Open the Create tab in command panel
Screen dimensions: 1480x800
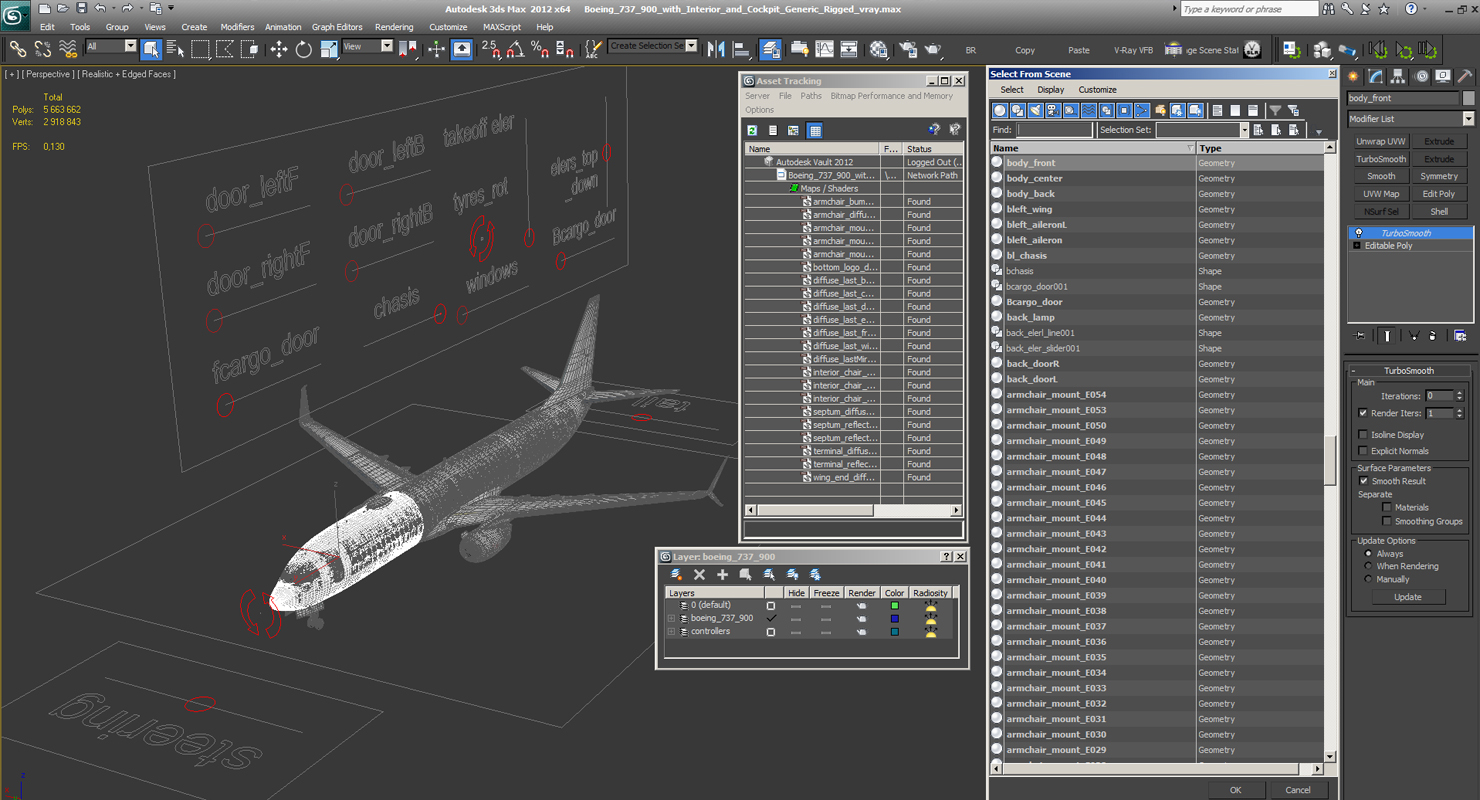point(1354,76)
